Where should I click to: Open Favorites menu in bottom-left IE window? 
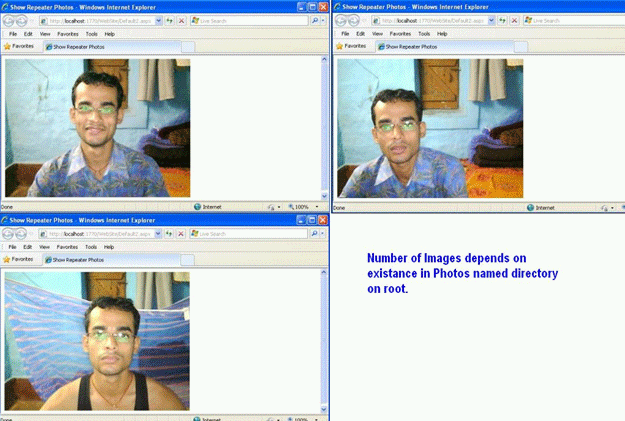point(67,247)
